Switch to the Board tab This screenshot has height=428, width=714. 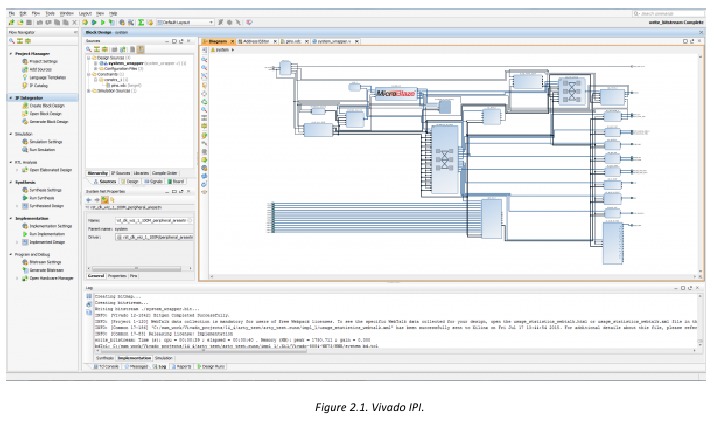tap(176, 181)
